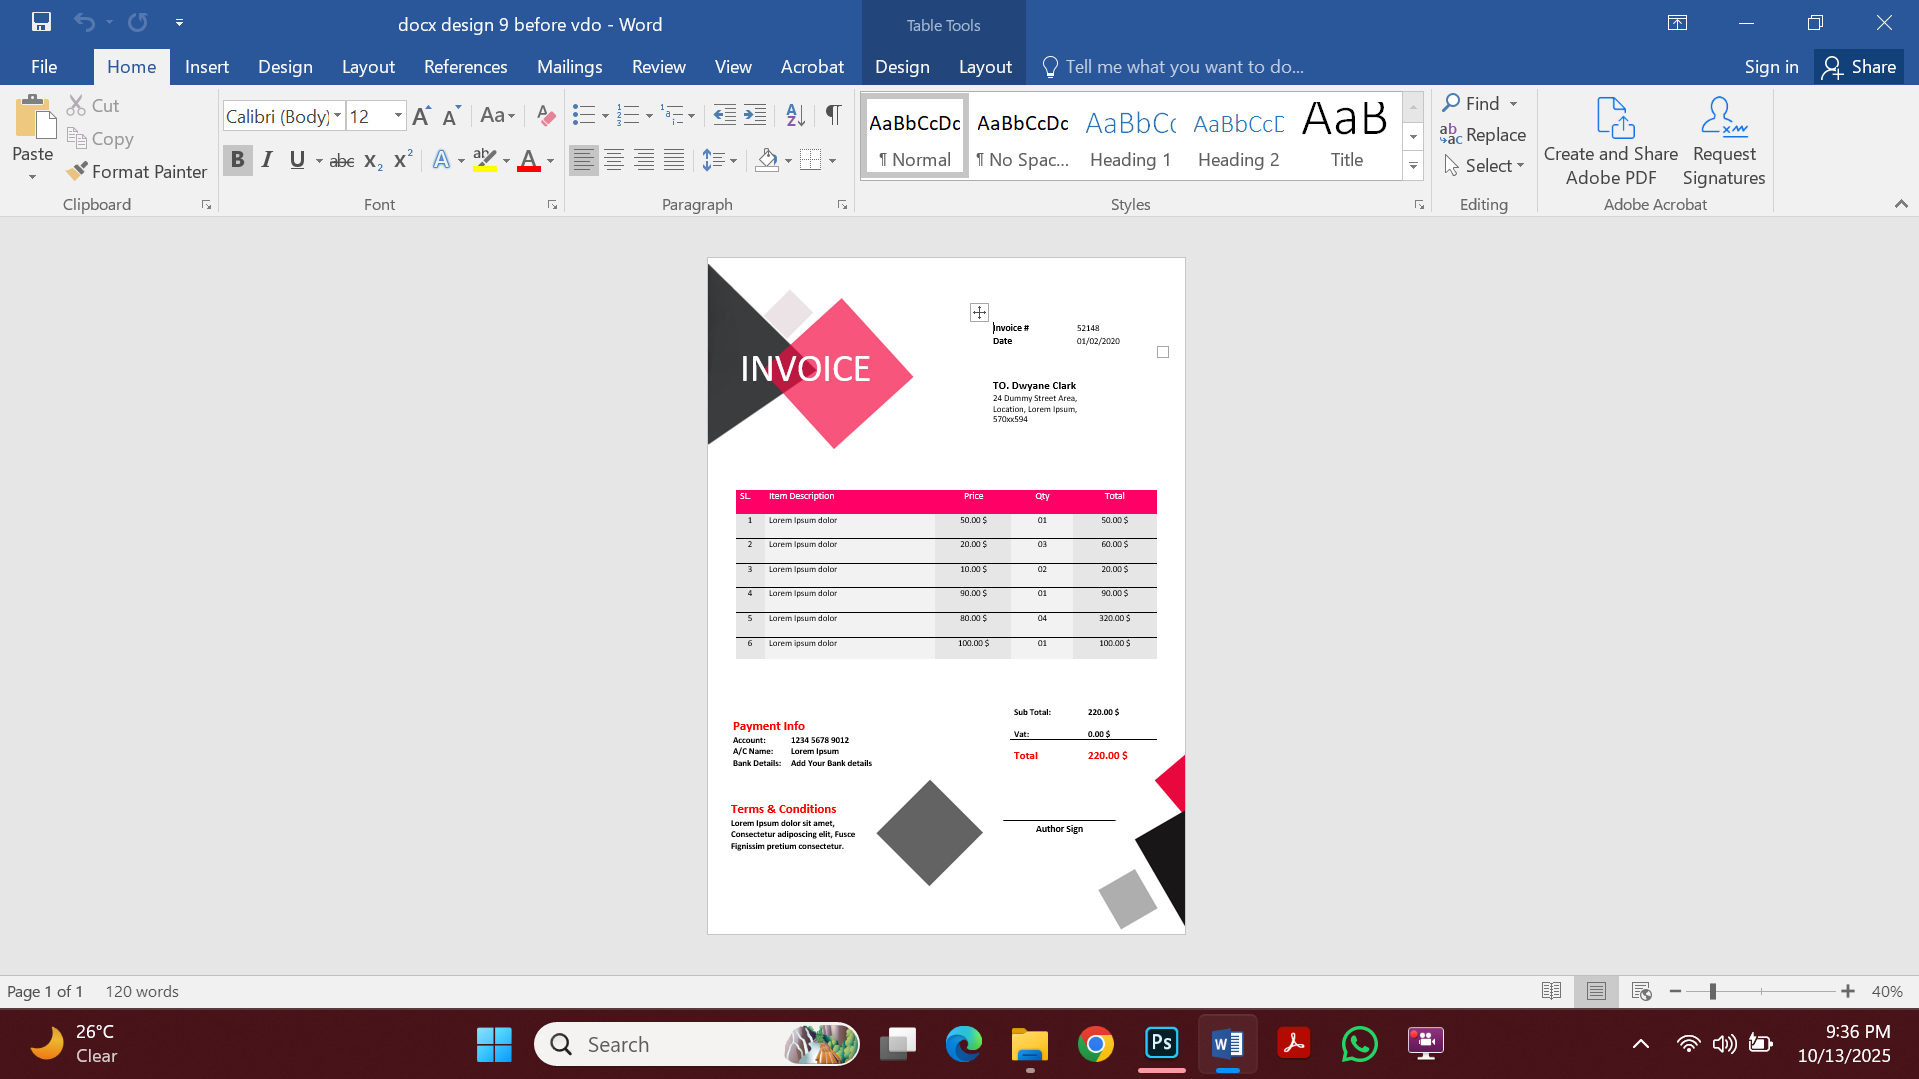Open the Font Color dropdown arrow
The image size is (1919, 1079).
point(549,160)
